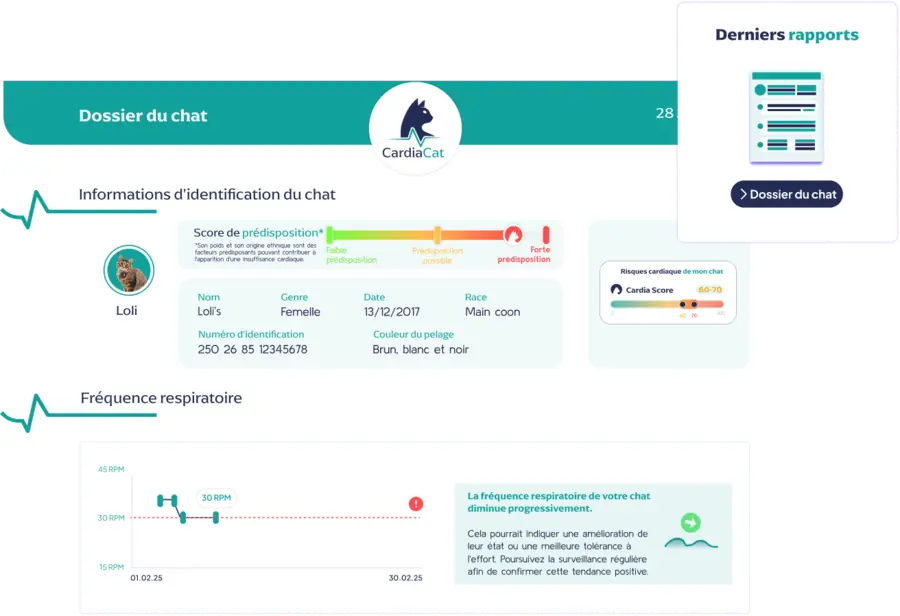Click the Score de prédisposition title
This screenshot has width=900, height=616.
click(258, 233)
